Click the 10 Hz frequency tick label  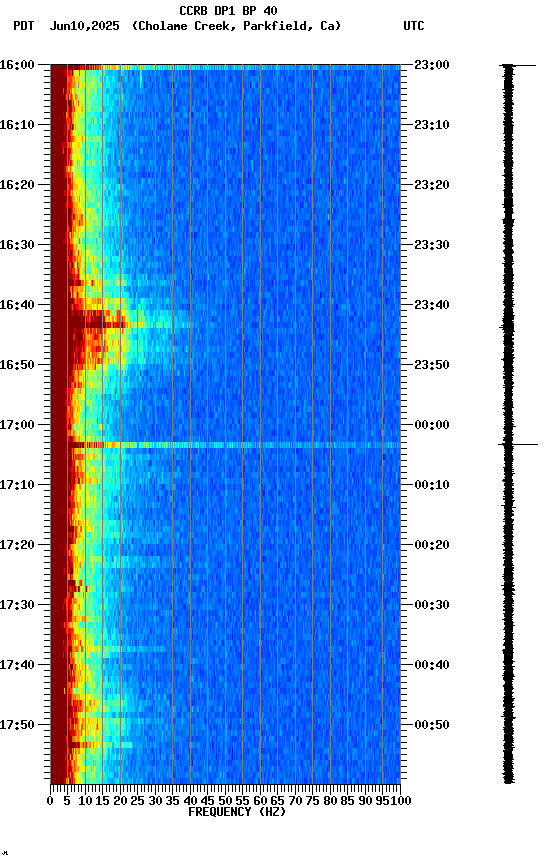click(x=85, y=802)
